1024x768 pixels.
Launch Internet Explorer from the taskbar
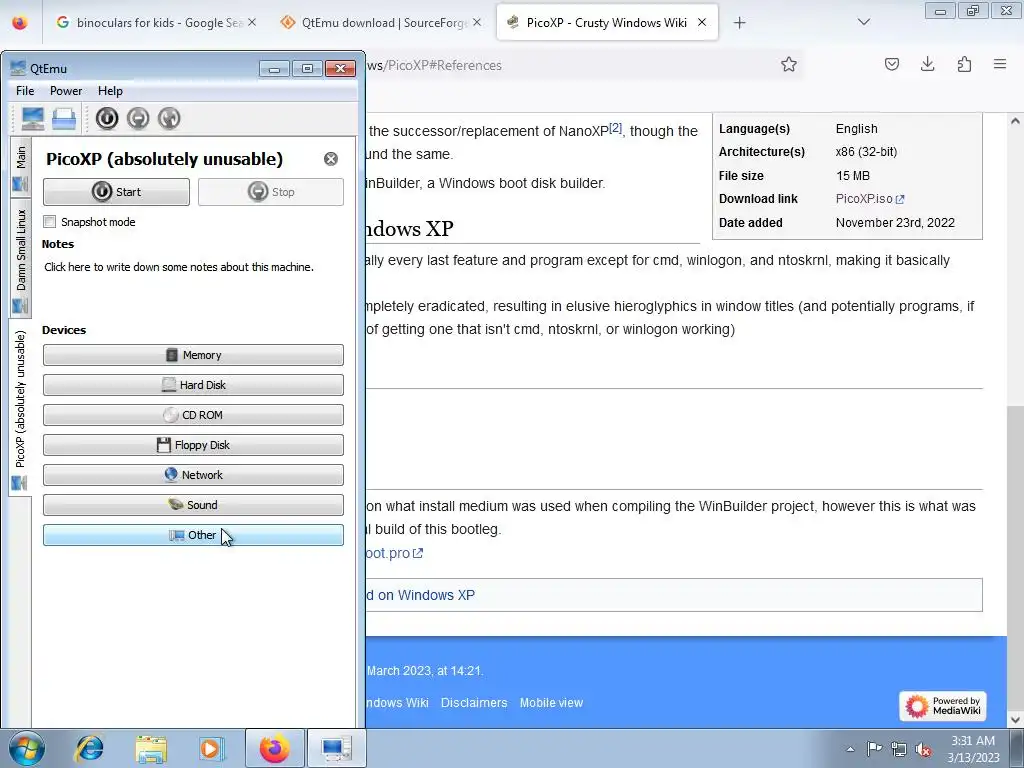click(89, 748)
